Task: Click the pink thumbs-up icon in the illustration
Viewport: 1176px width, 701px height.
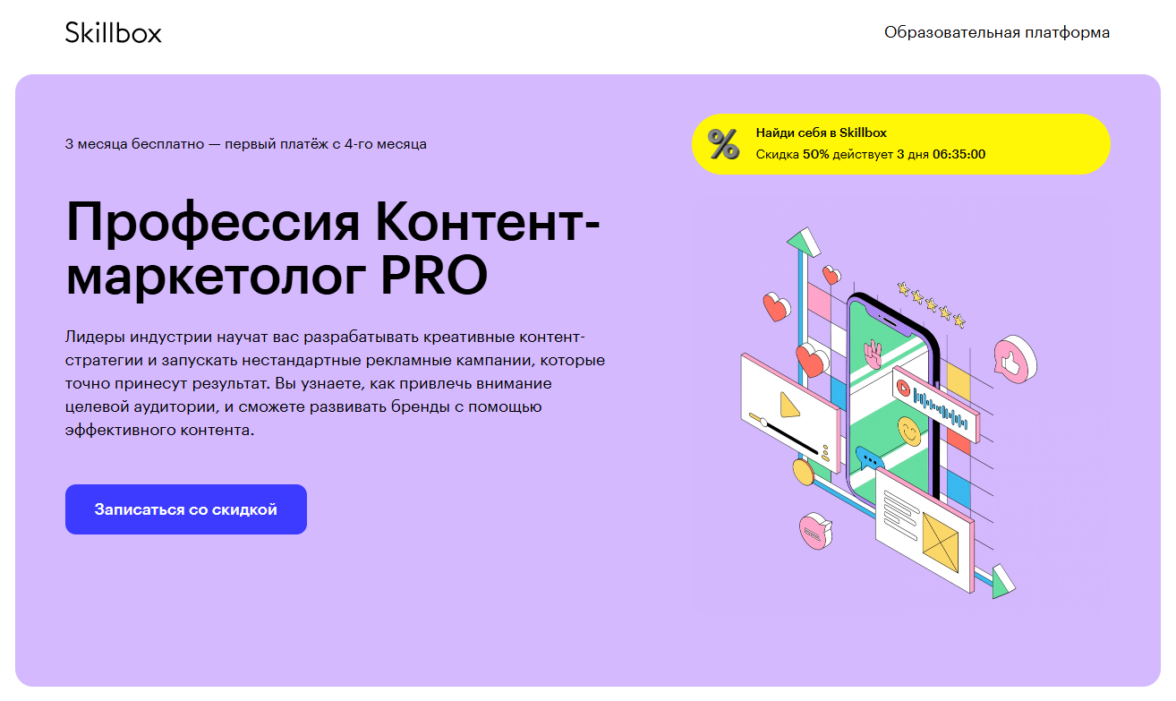Action: click(x=1015, y=359)
